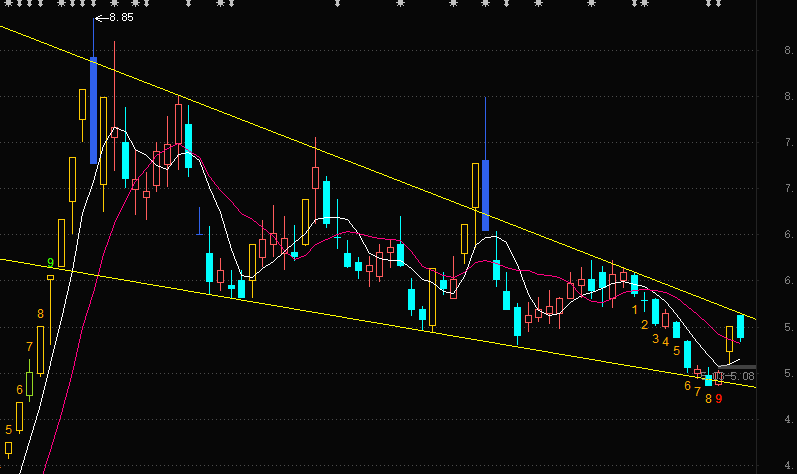Click the small blue doji left of the first channel low

(x=199, y=234)
